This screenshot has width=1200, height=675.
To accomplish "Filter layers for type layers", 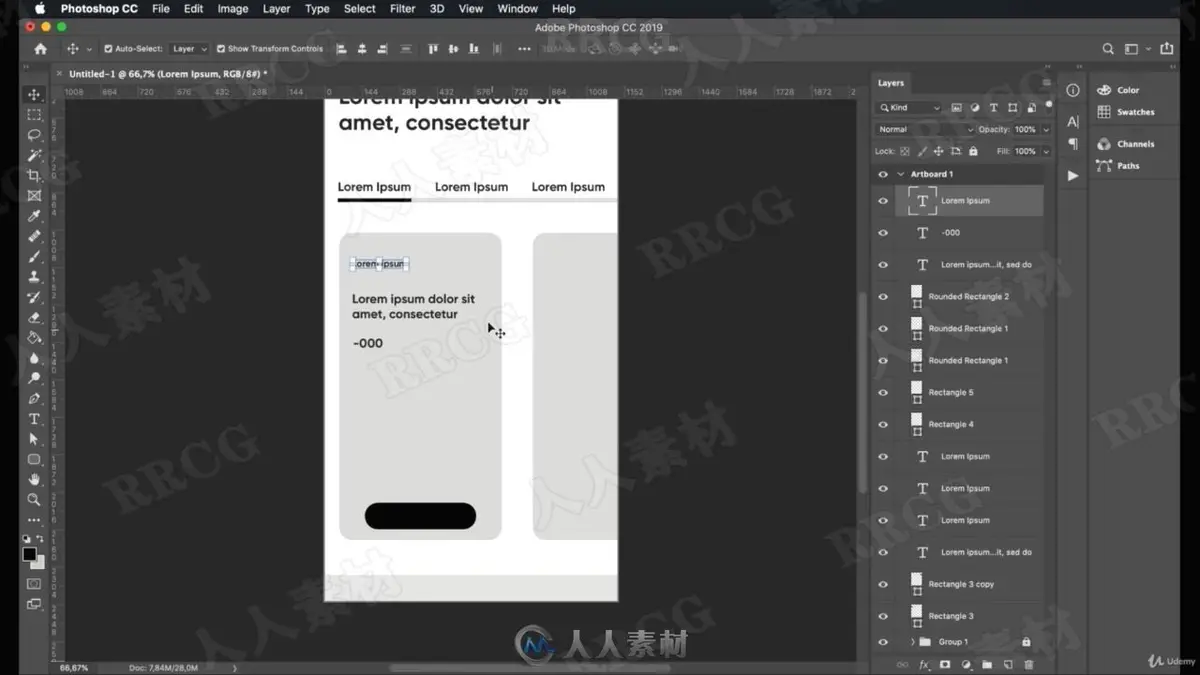I will pos(993,108).
